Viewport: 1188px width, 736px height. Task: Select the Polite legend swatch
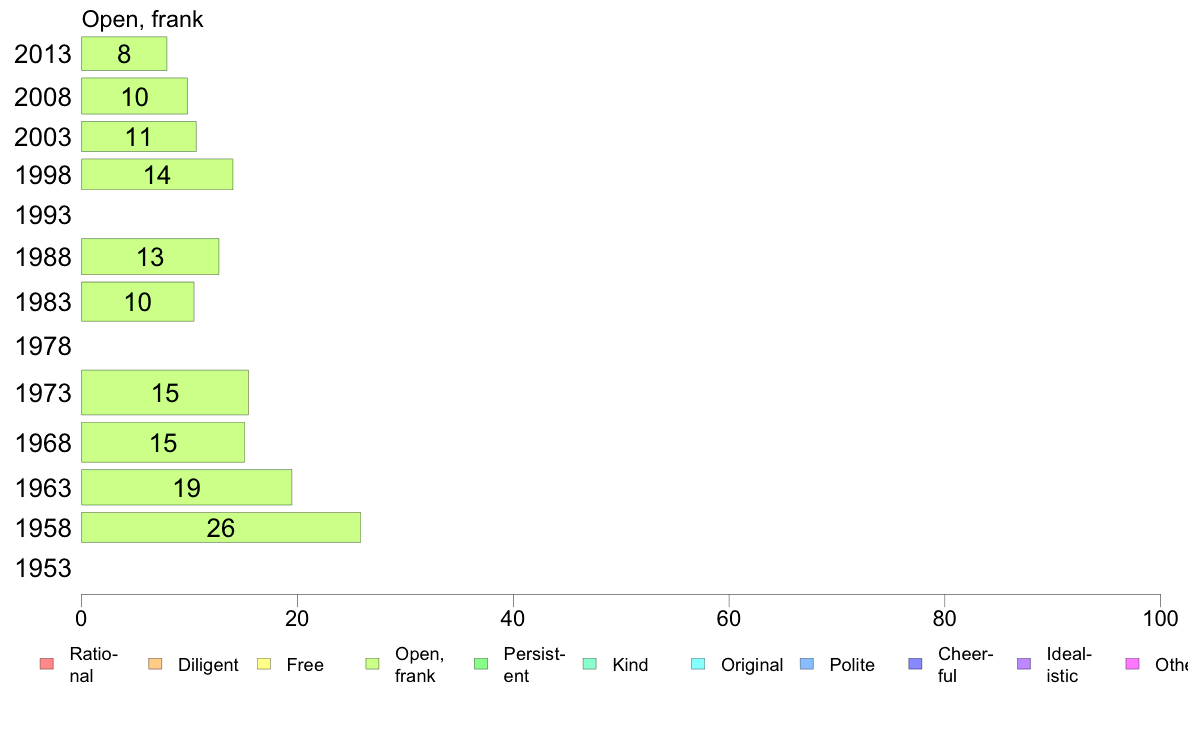point(807,664)
